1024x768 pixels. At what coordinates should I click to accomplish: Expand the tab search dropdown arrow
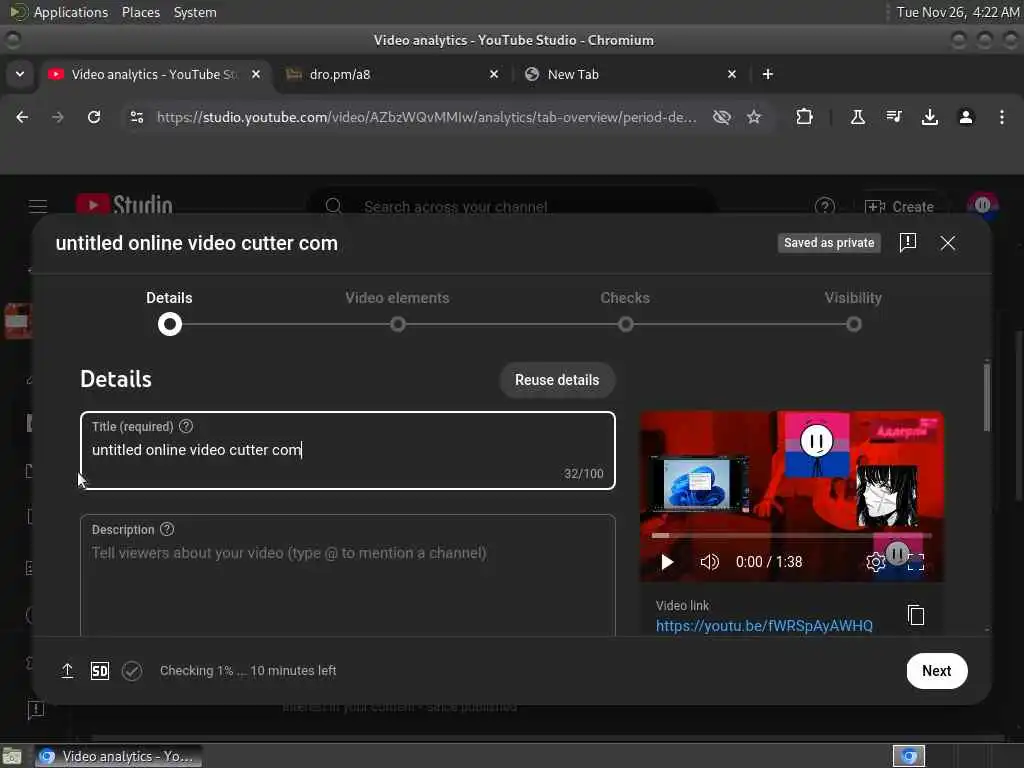coord(20,74)
